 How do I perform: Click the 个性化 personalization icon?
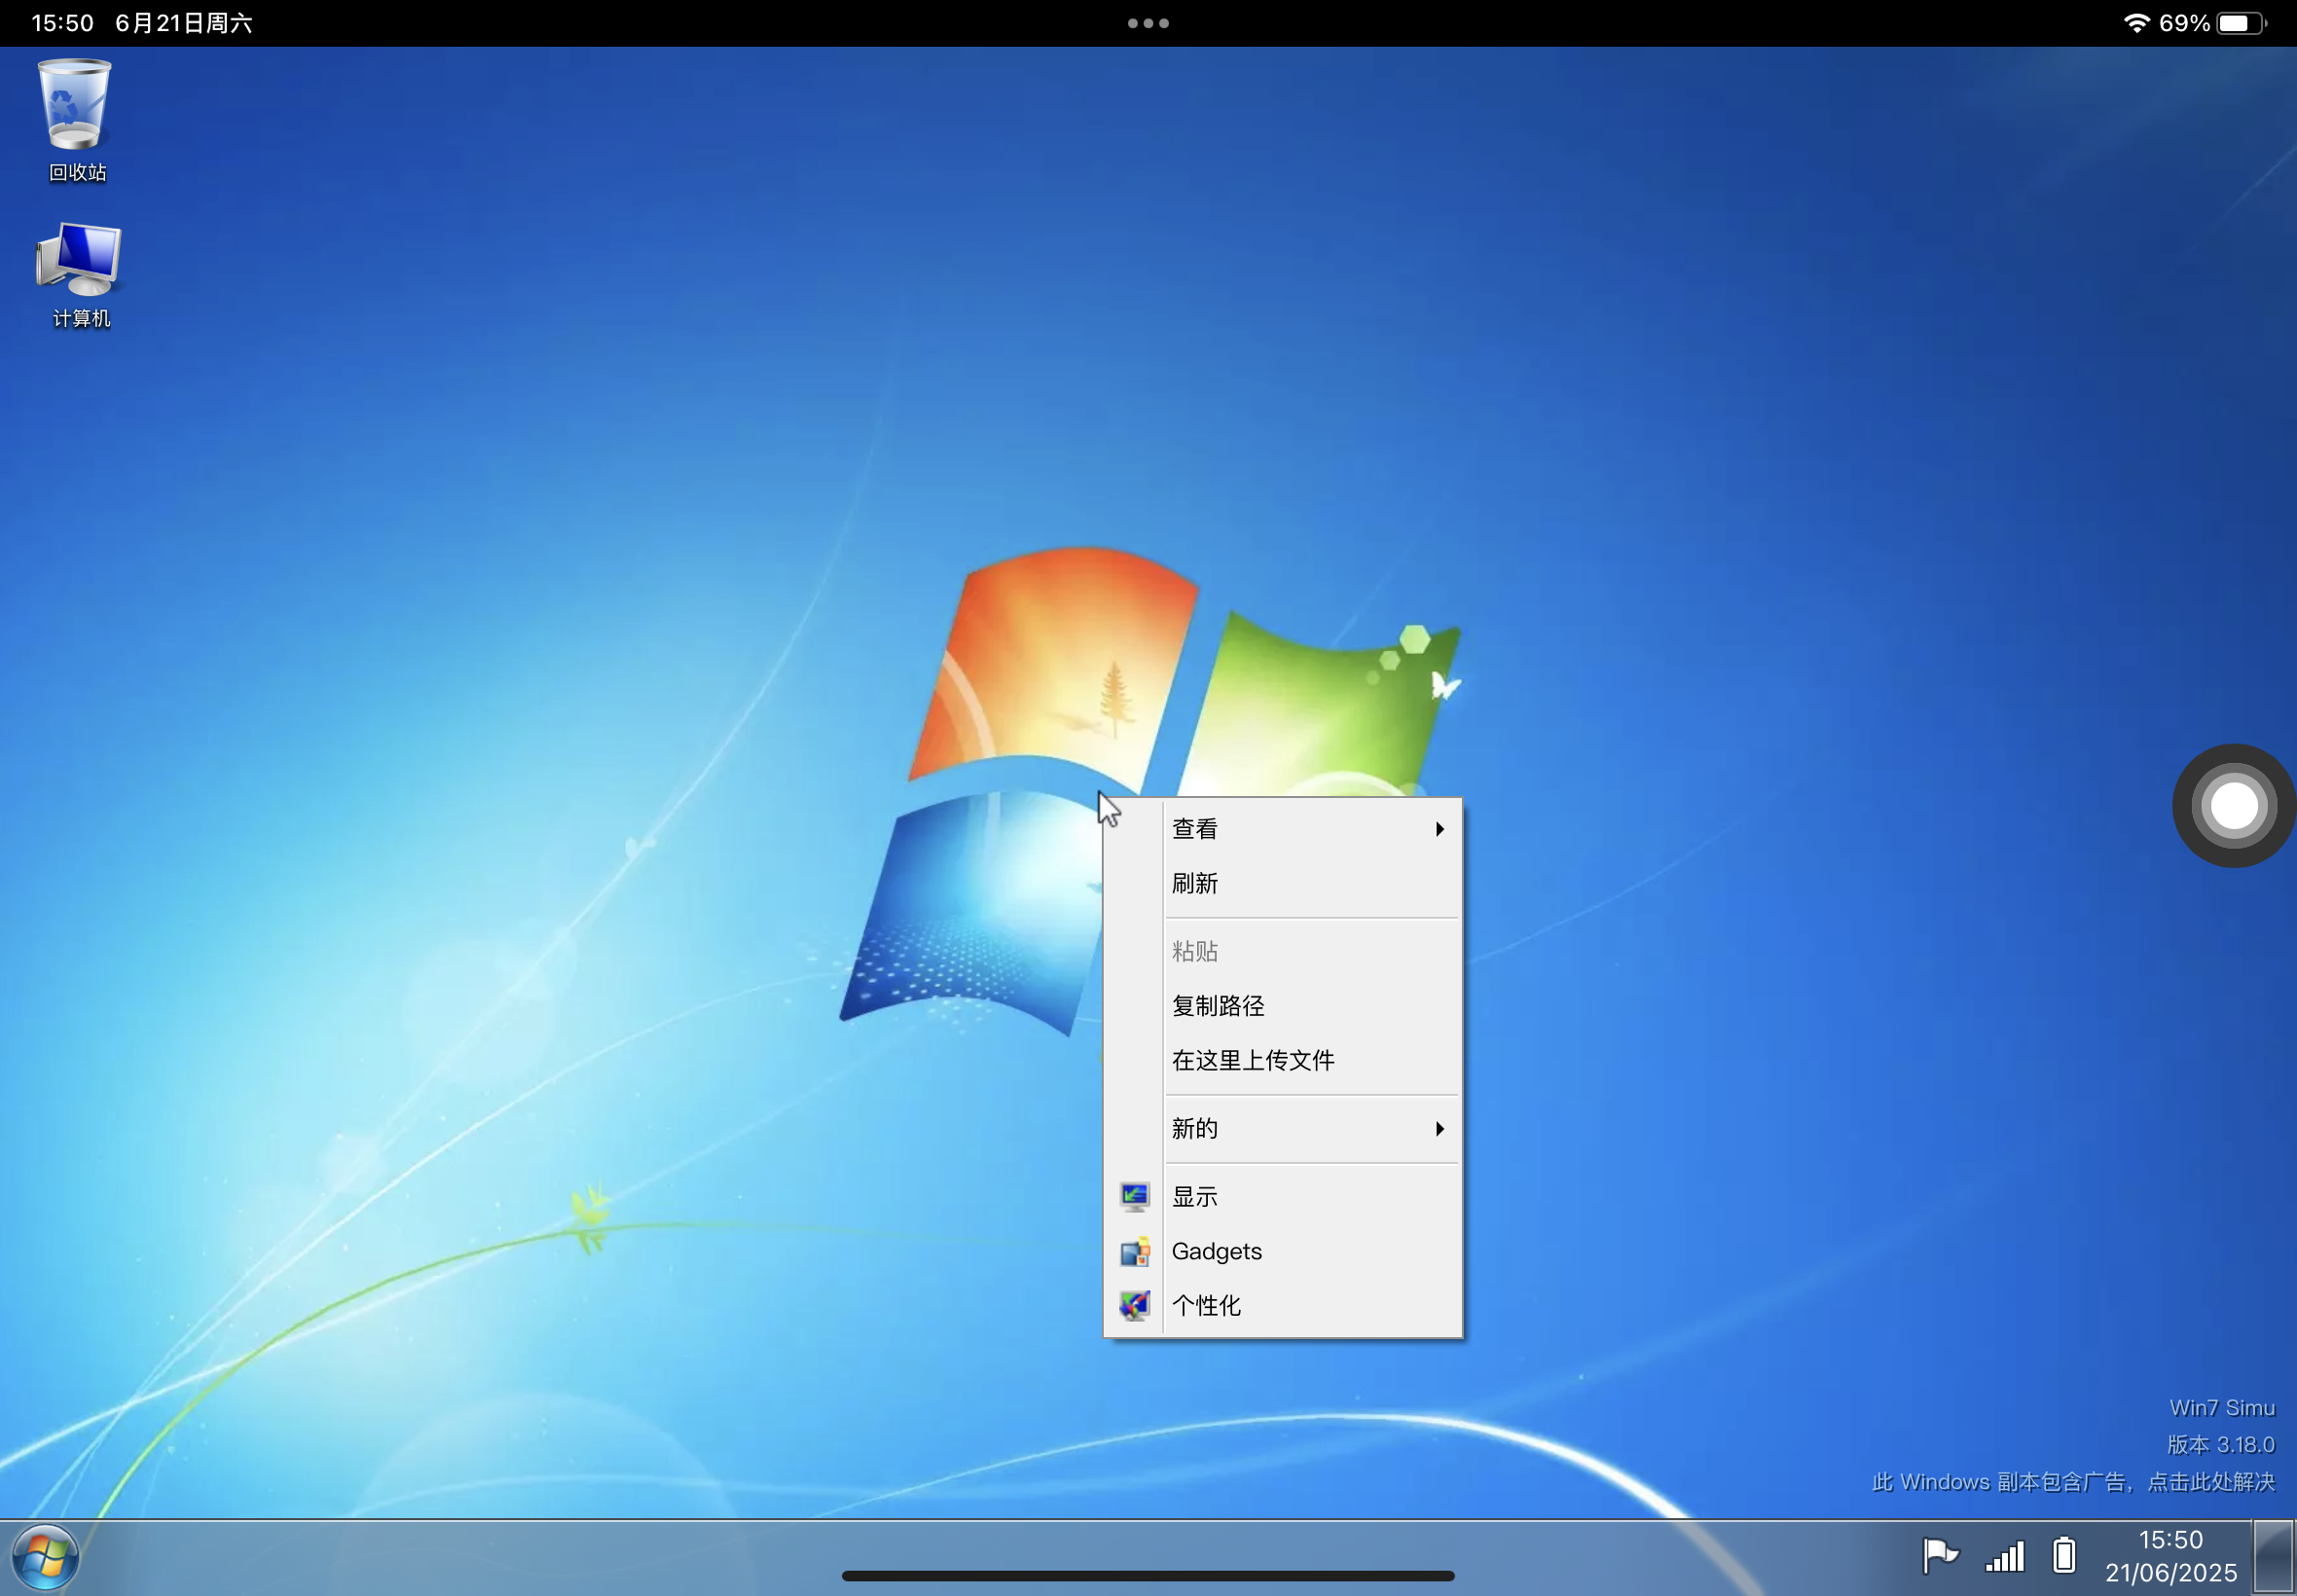1134,1305
